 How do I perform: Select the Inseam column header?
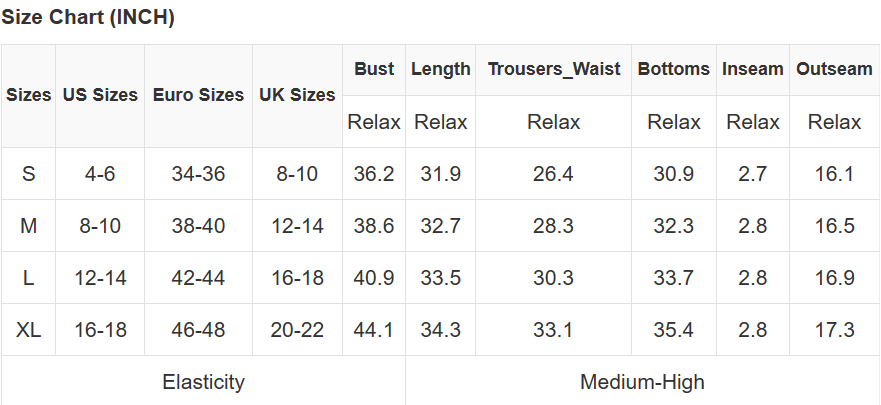click(753, 69)
